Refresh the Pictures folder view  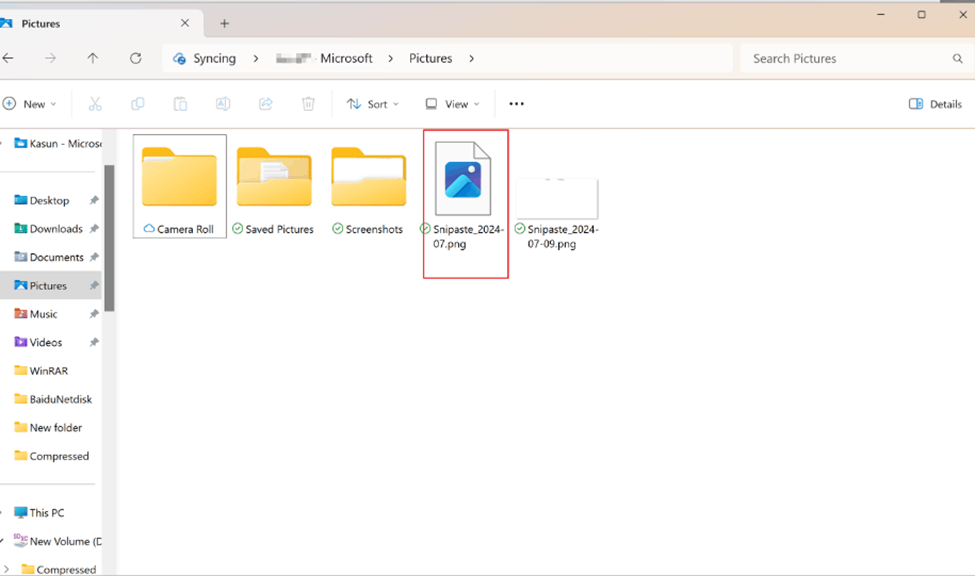tap(136, 58)
